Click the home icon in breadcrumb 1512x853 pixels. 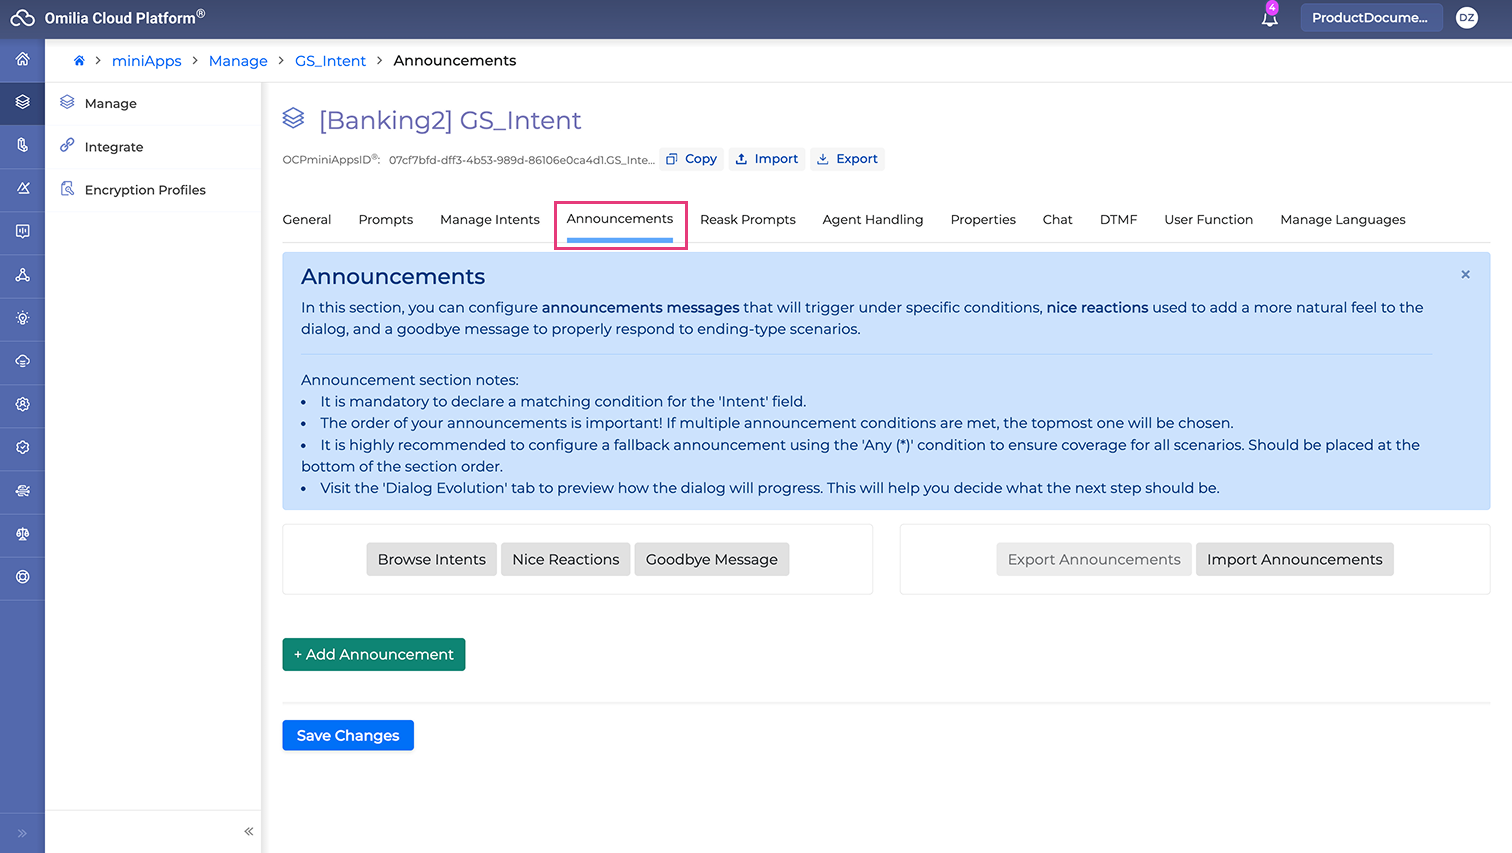coord(79,61)
